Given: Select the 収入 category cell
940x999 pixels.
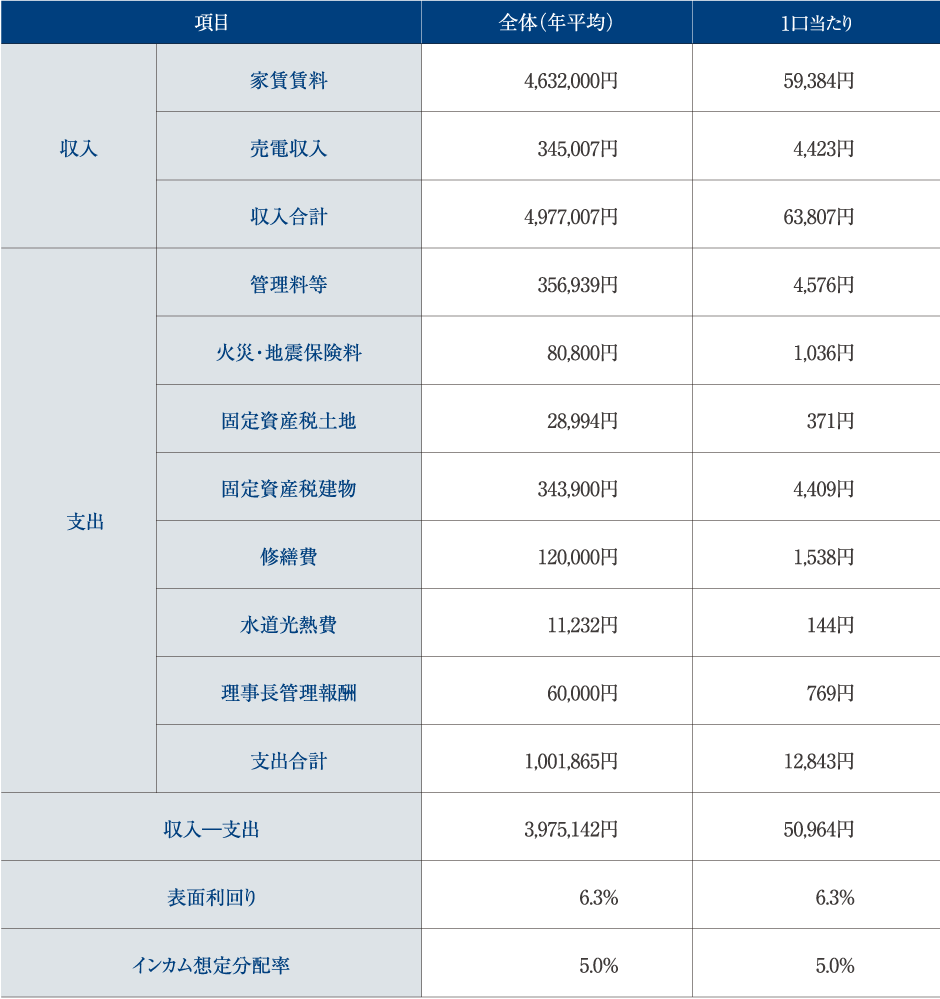Looking at the screenshot, I should [x=78, y=148].
